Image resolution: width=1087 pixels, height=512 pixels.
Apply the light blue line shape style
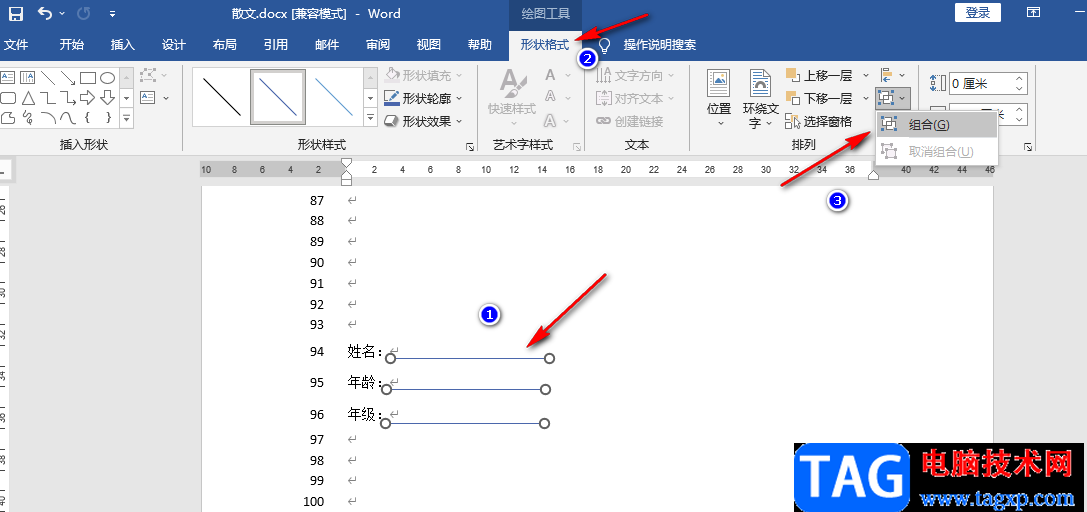point(334,97)
